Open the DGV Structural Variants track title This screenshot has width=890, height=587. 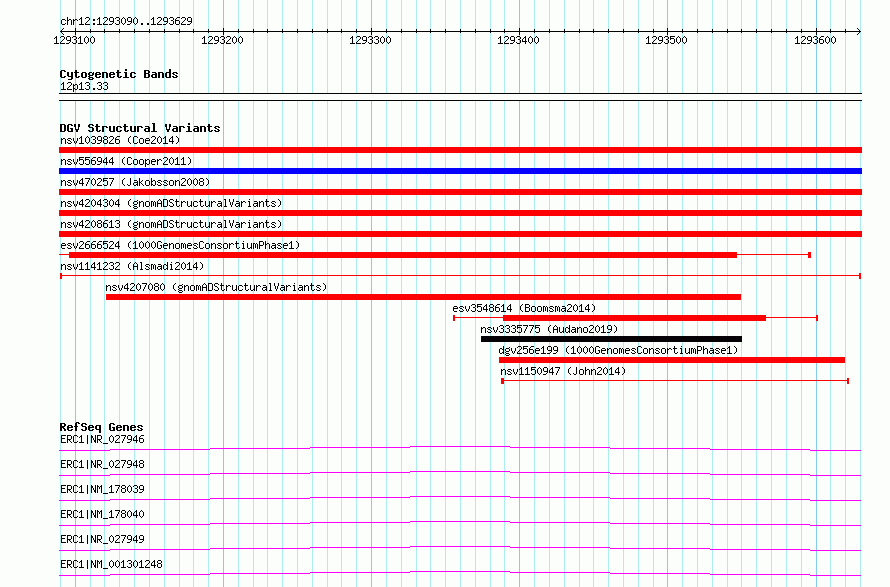140,128
